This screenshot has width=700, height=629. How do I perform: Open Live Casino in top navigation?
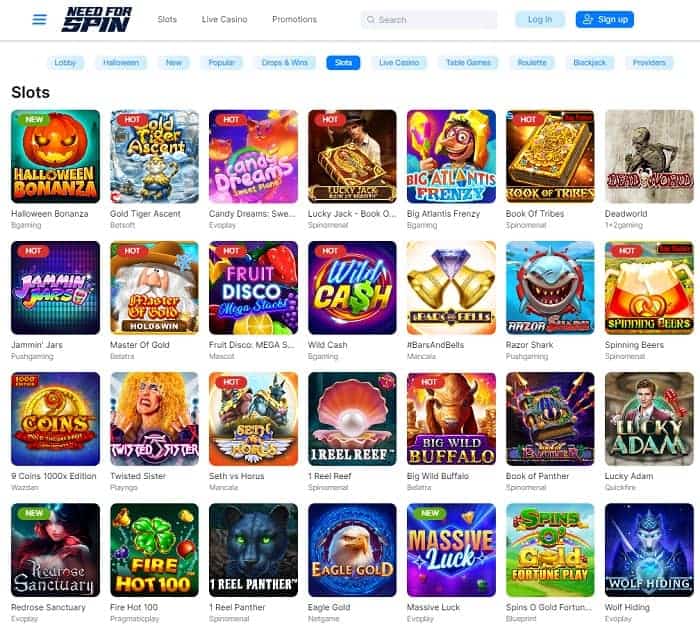pos(224,20)
